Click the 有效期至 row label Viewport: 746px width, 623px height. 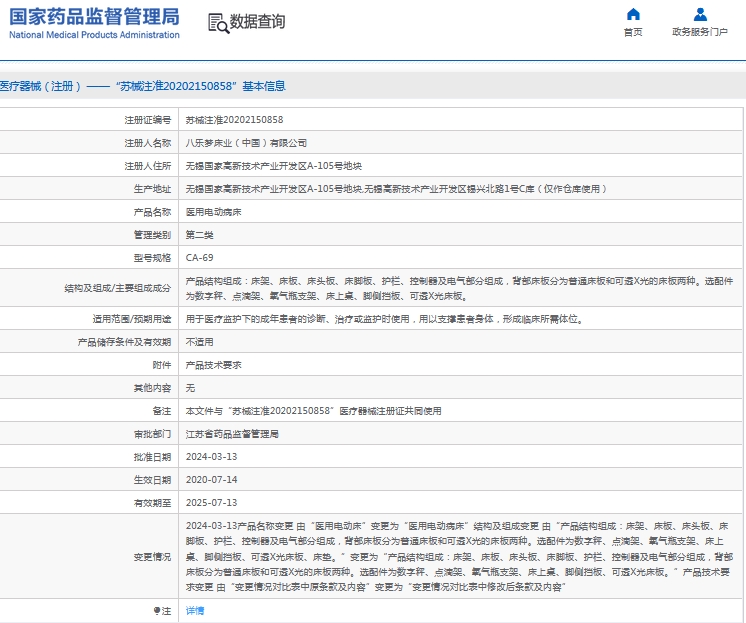(x=152, y=503)
